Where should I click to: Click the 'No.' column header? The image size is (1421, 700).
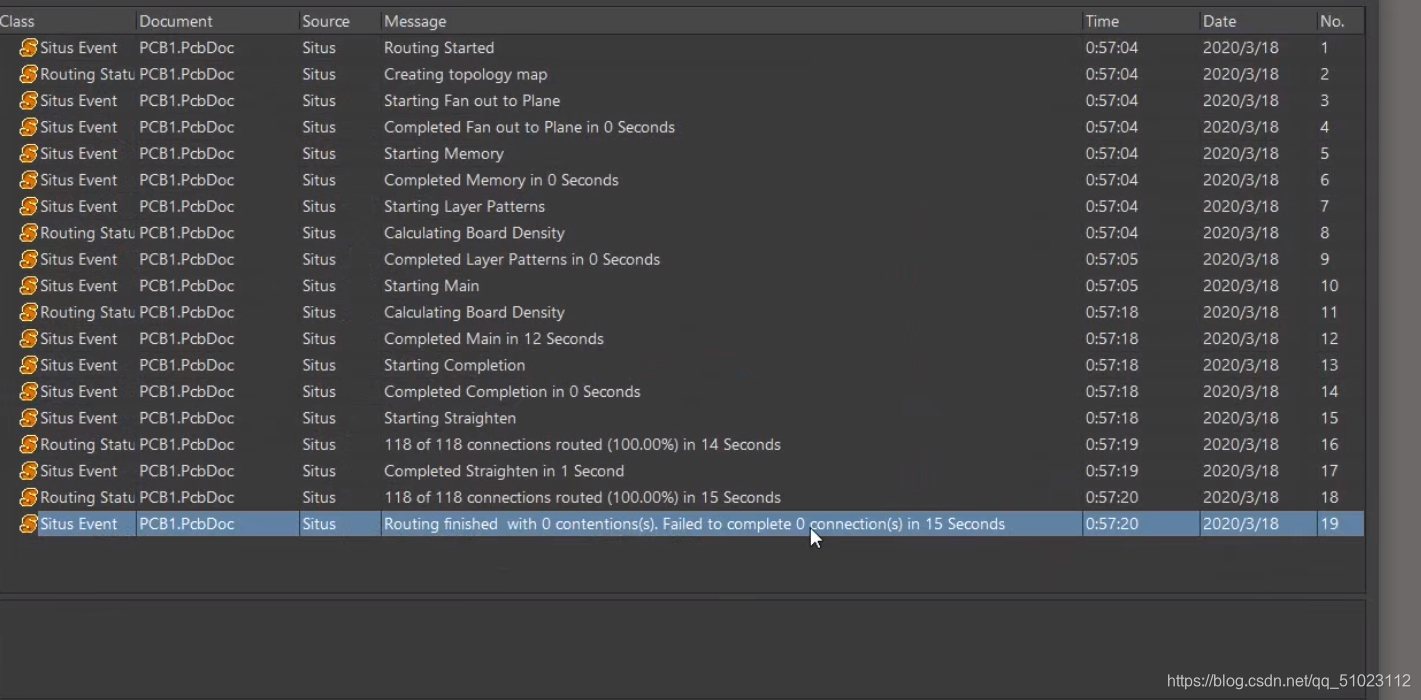1340,21
